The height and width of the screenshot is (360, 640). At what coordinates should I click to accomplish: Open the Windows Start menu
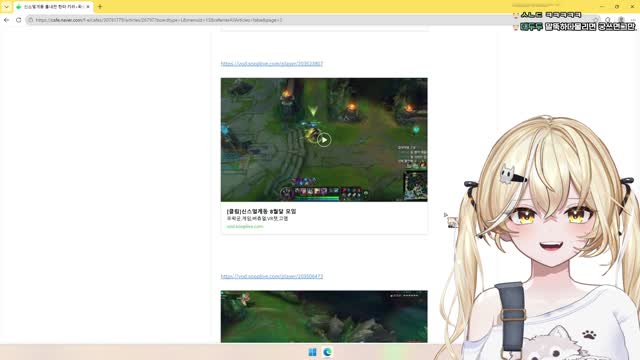(x=312, y=352)
